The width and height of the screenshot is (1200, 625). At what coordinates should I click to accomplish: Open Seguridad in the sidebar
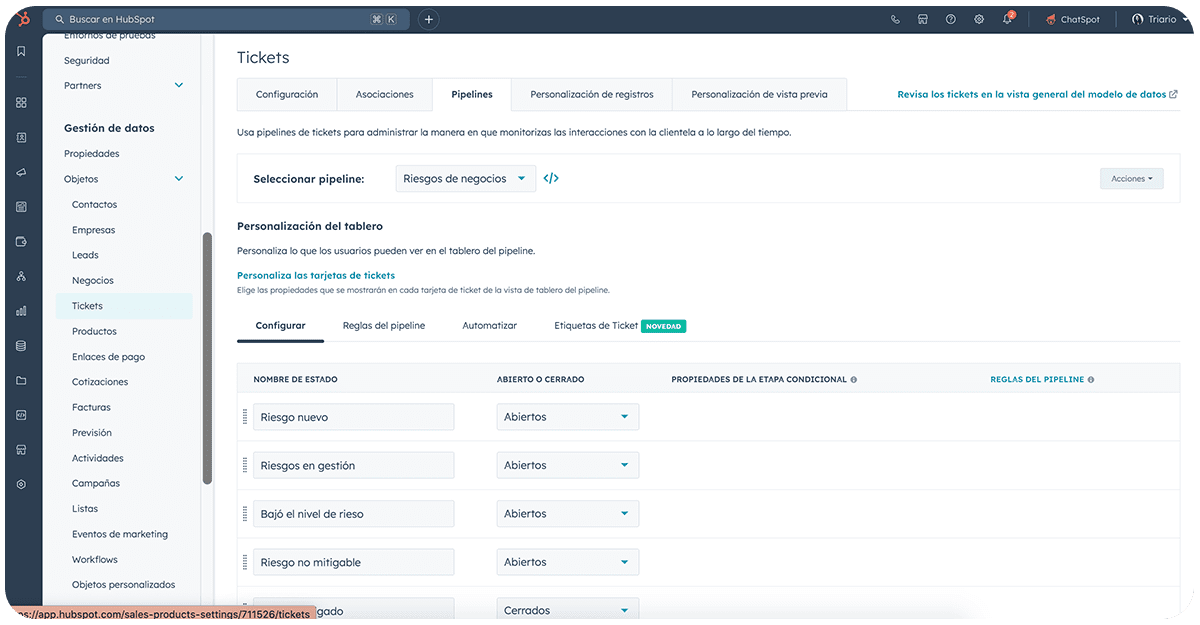[87, 60]
